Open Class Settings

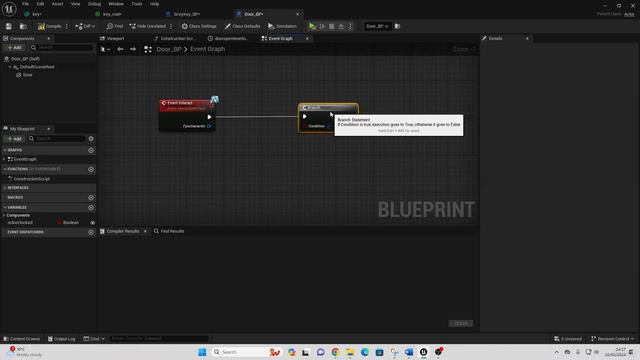point(199,26)
